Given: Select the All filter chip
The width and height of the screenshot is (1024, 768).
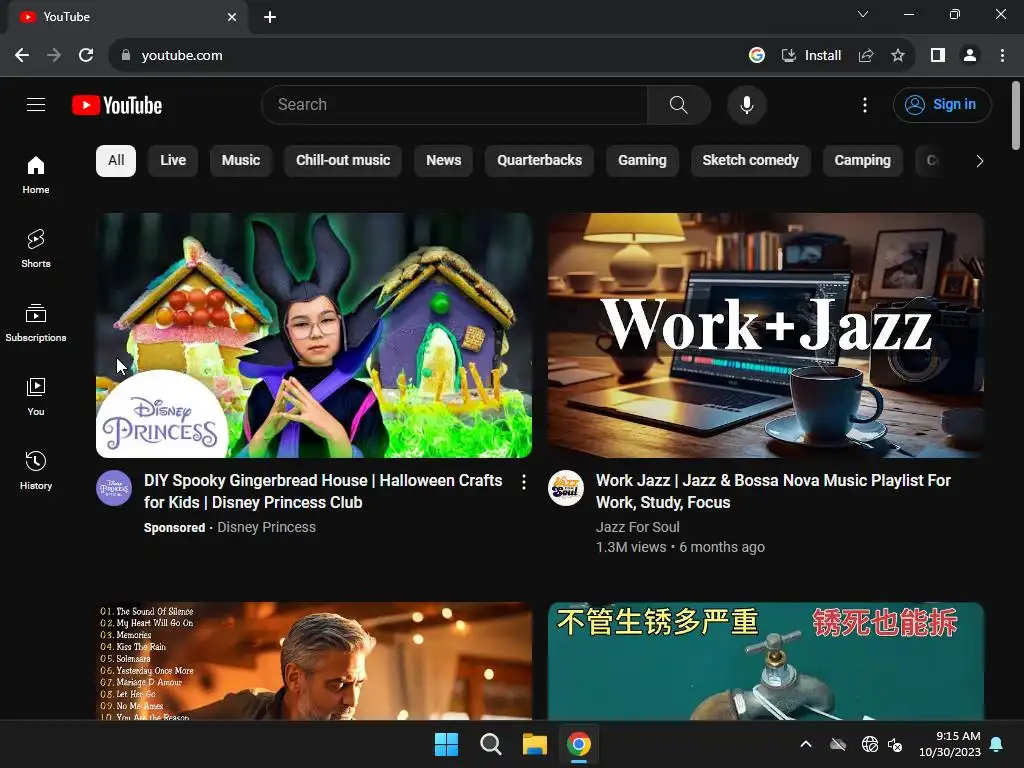Looking at the screenshot, I should click(116, 161).
